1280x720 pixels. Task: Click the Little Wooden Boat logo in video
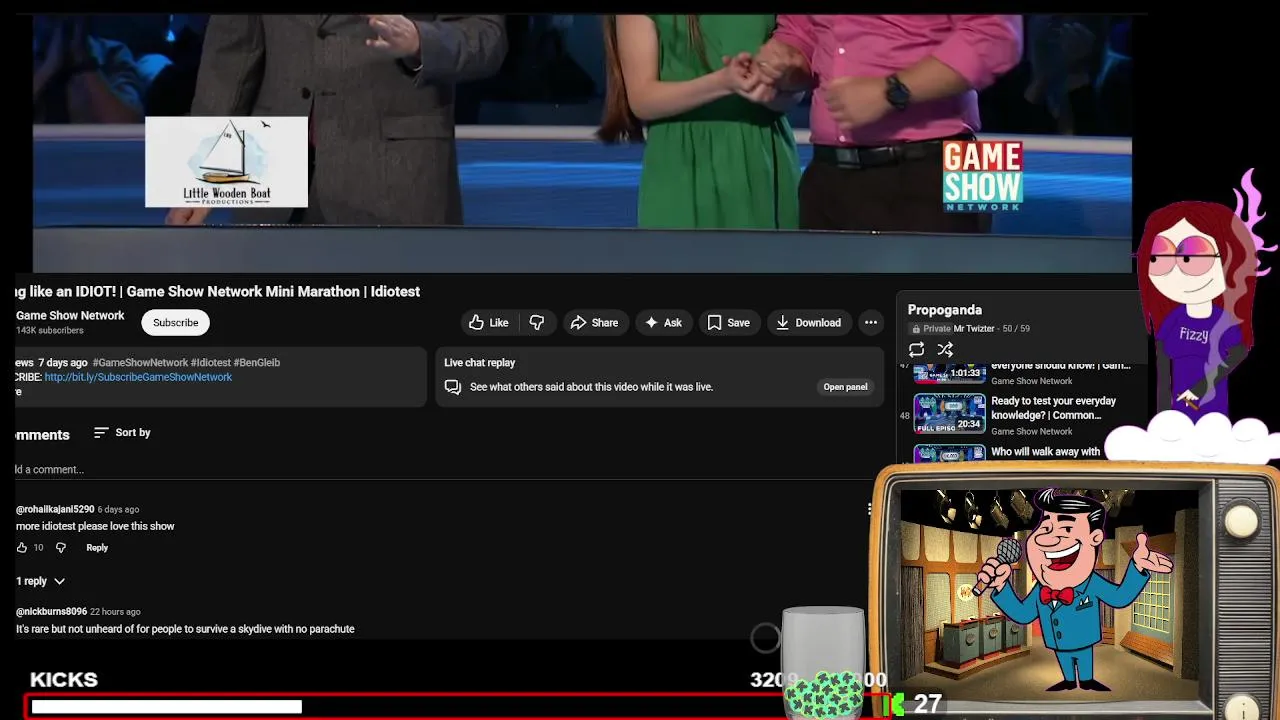[x=226, y=162]
